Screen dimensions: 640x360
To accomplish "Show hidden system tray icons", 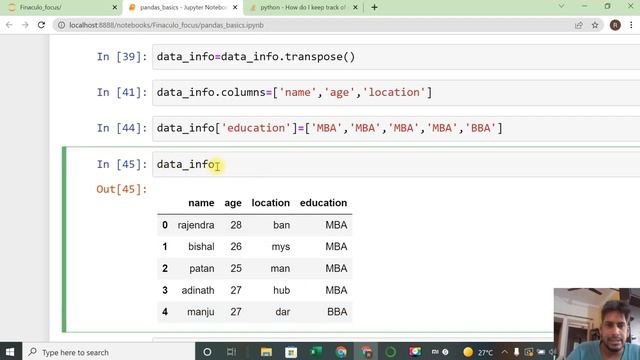I will pyautogui.click(x=504, y=352).
